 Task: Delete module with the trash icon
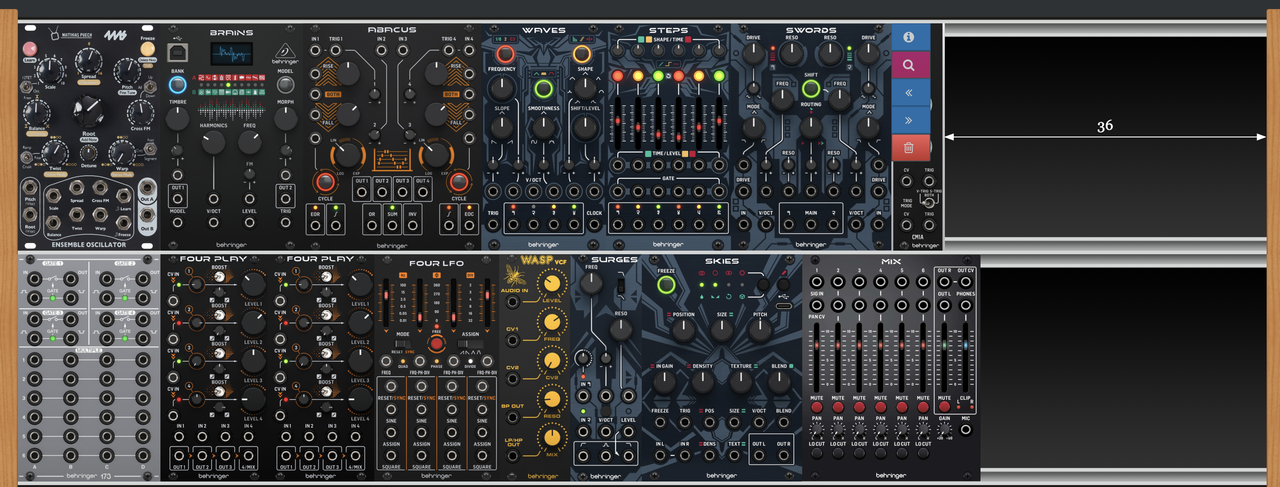point(910,147)
